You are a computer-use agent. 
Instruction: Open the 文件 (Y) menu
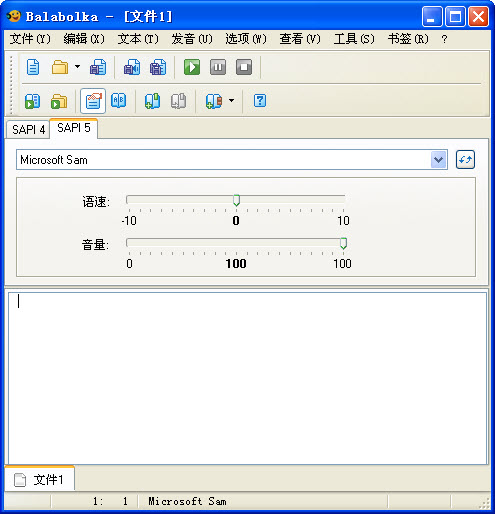(30, 39)
